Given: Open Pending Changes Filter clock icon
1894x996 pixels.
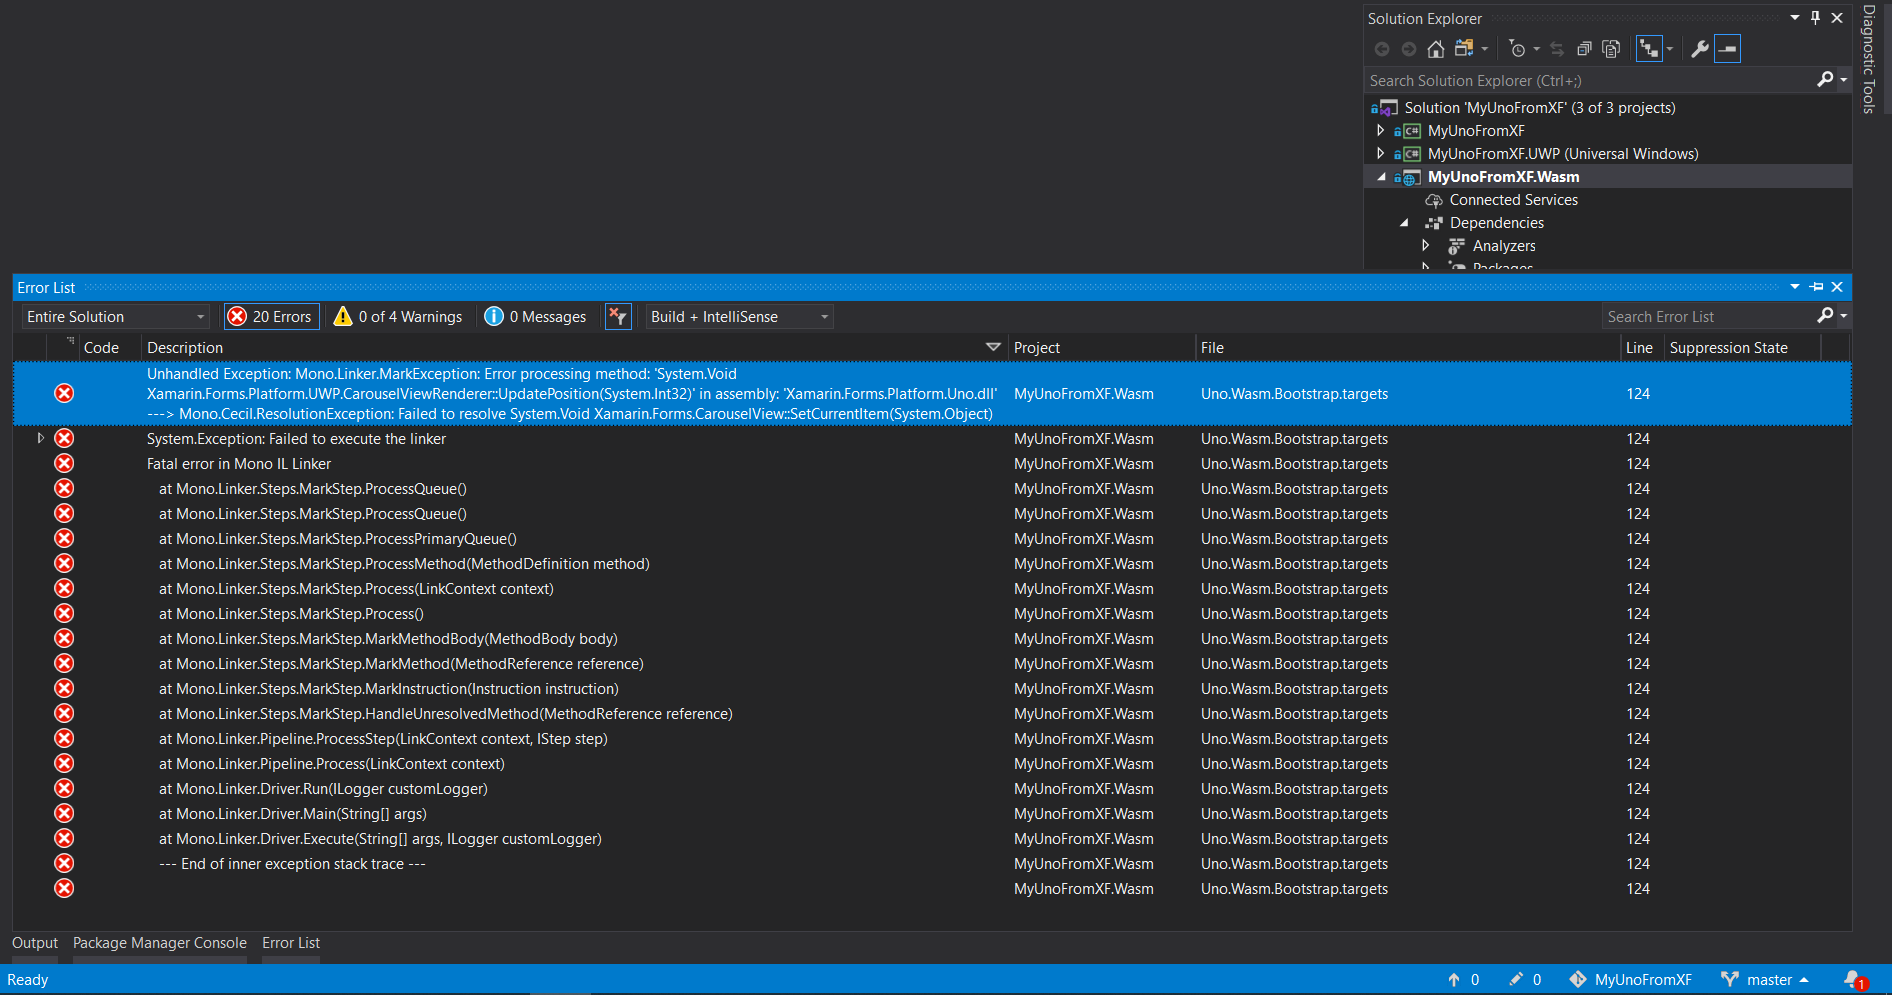Looking at the screenshot, I should tap(1518, 49).
